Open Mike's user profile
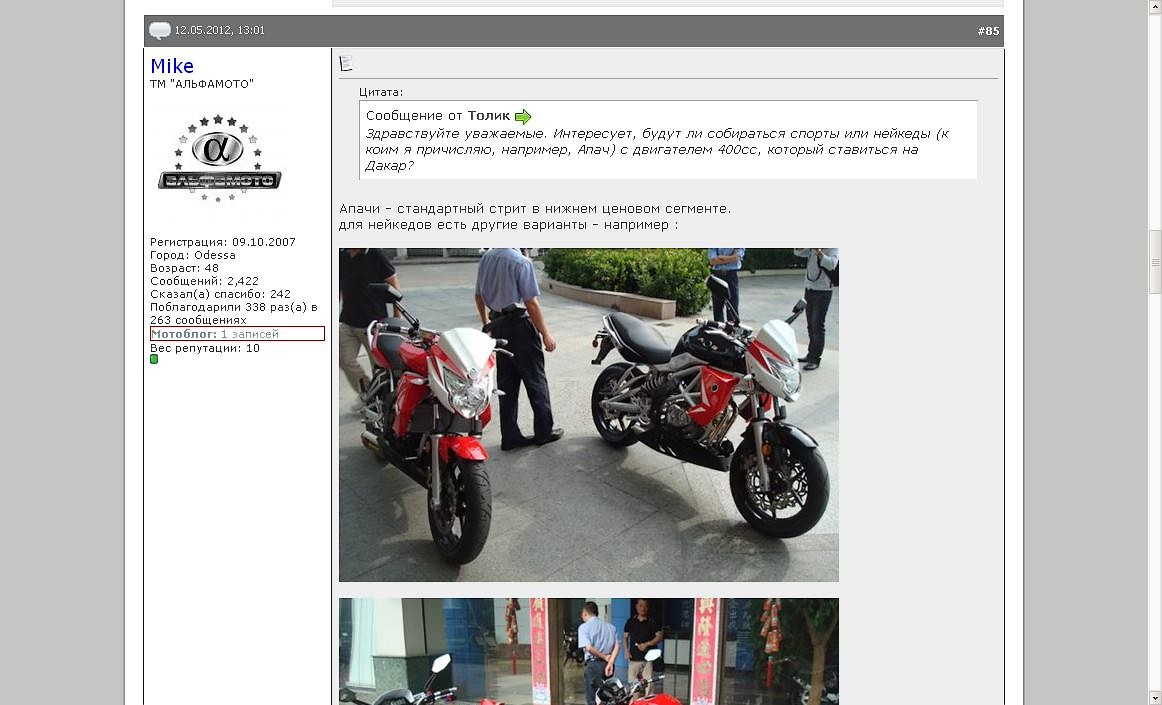 pyautogui.click(x=172, y=66)
